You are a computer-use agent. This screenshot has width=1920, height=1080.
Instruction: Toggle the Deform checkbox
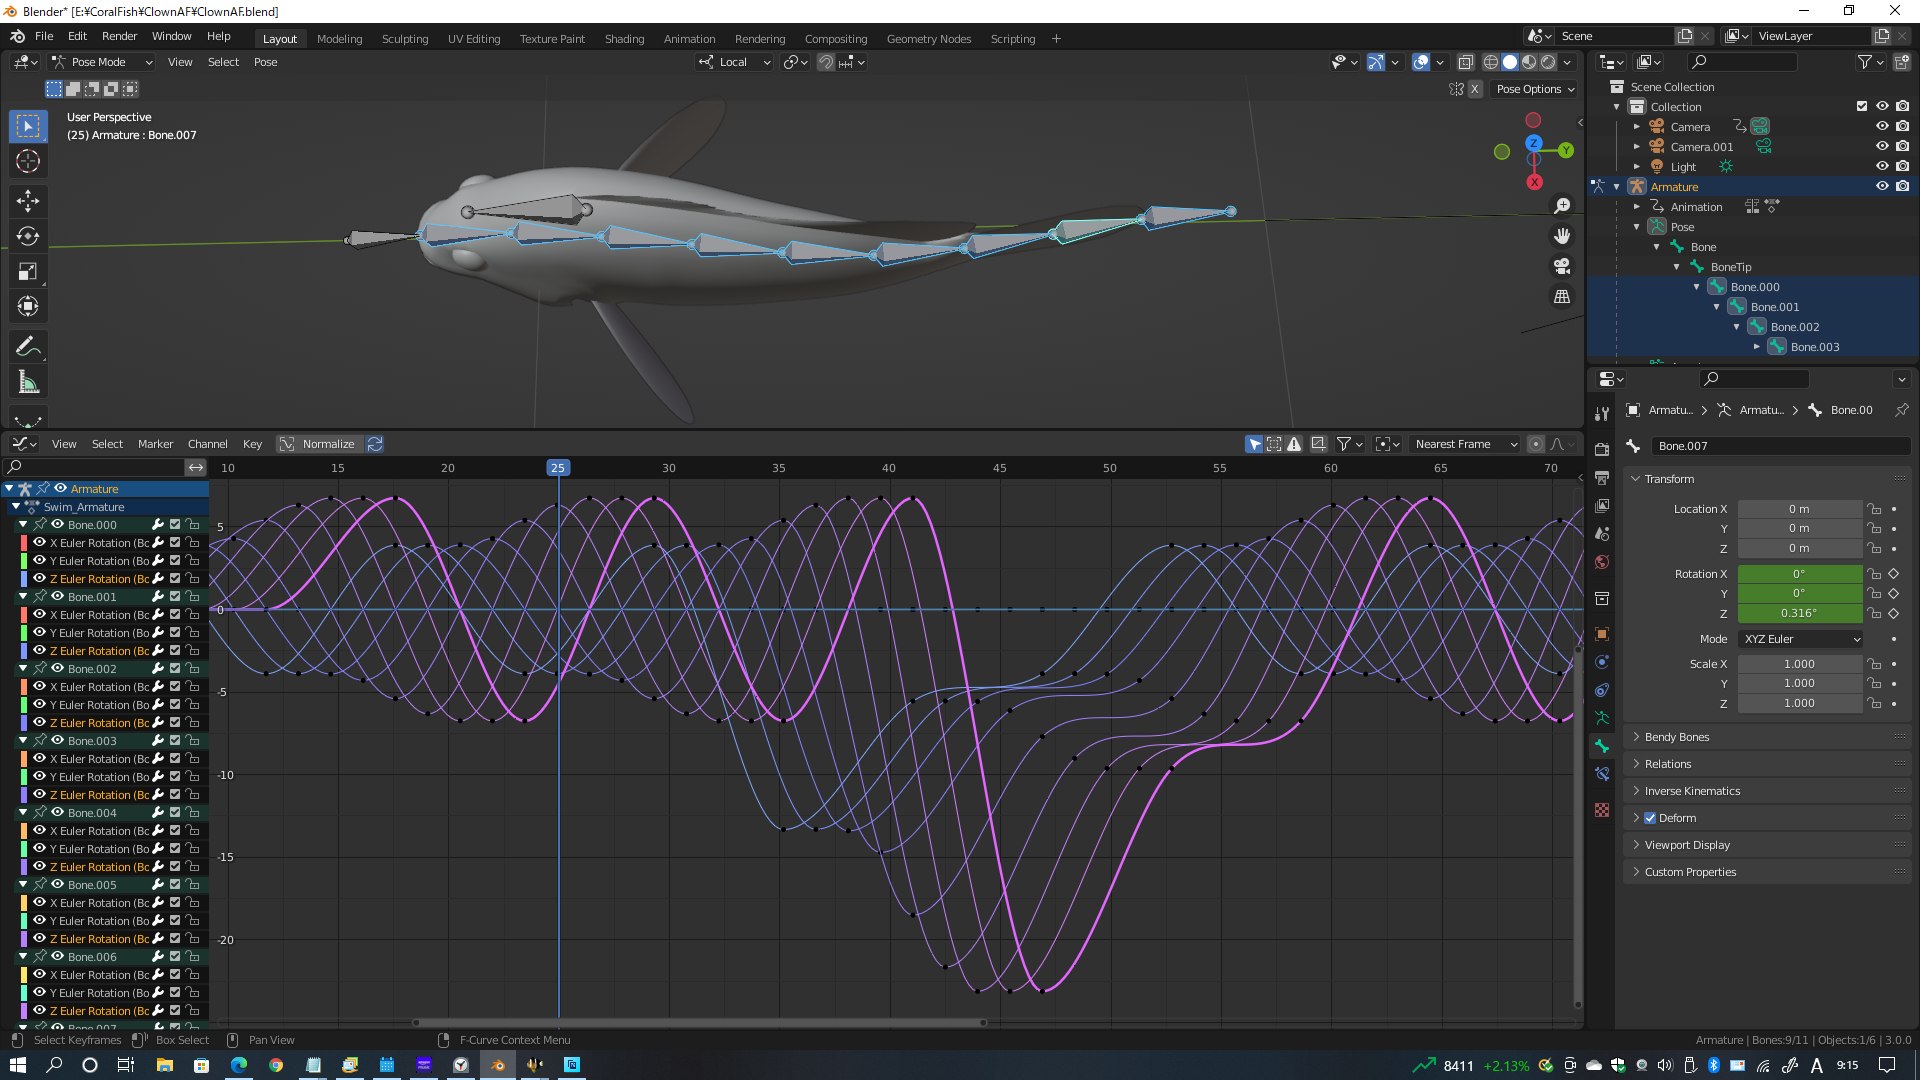pyautogui.click(x=1650, y=818)
